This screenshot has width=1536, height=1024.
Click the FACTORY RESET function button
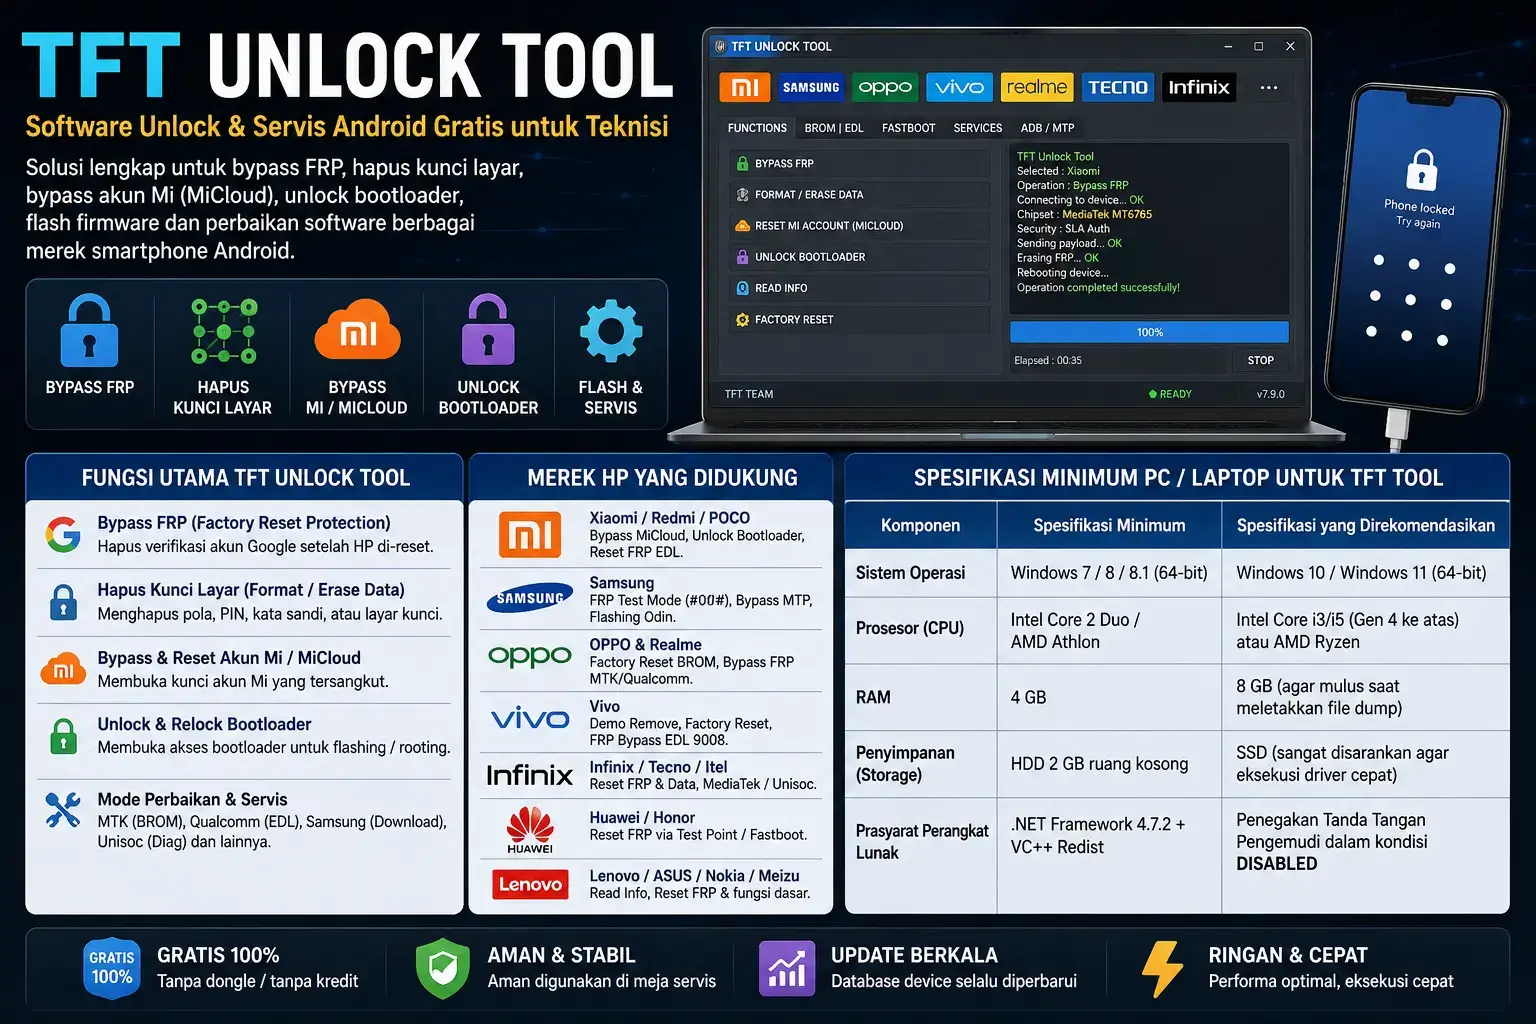(860, 320)
